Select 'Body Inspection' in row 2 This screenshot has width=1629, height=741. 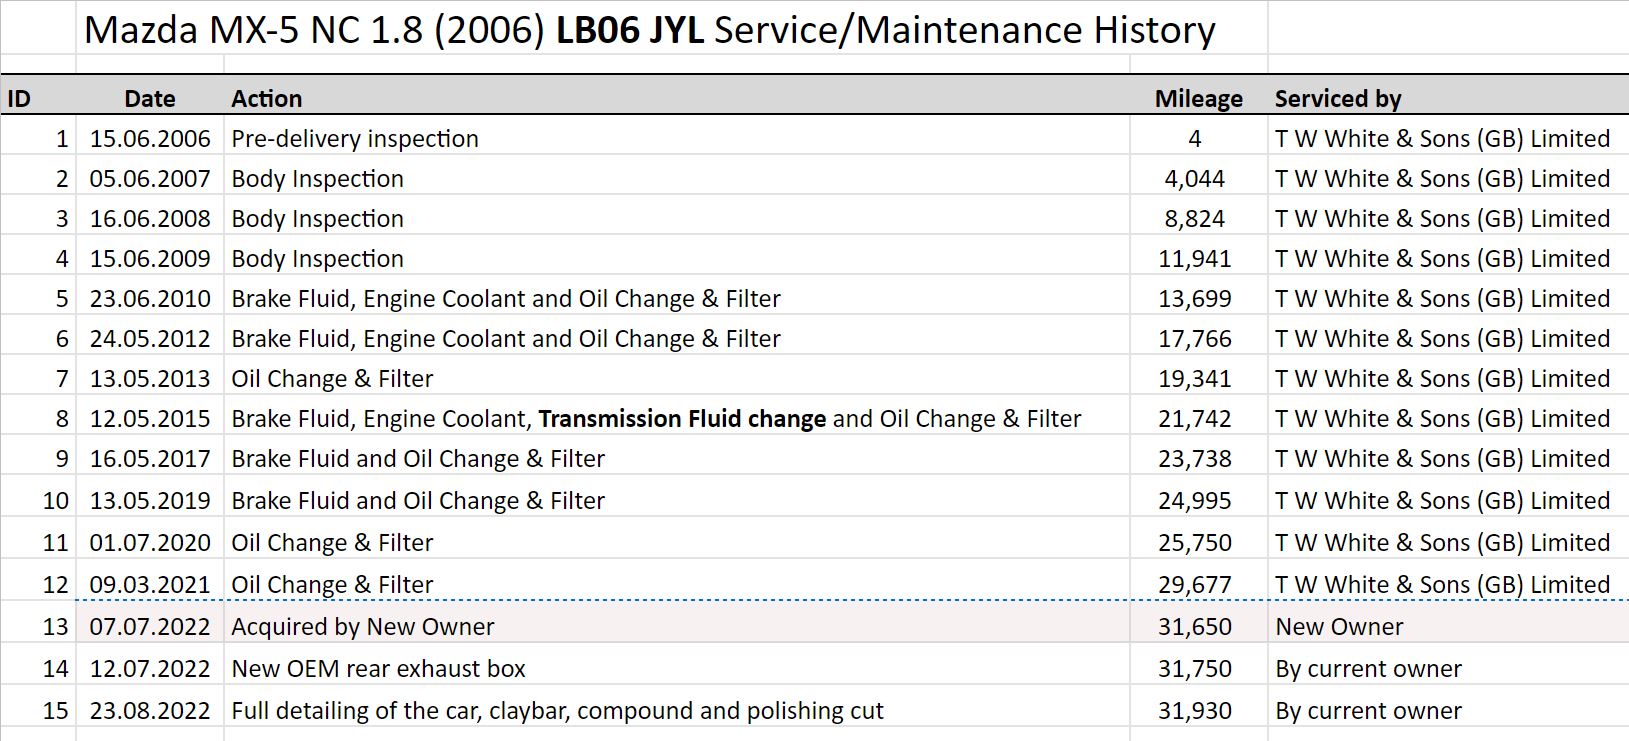click(677, 178)
